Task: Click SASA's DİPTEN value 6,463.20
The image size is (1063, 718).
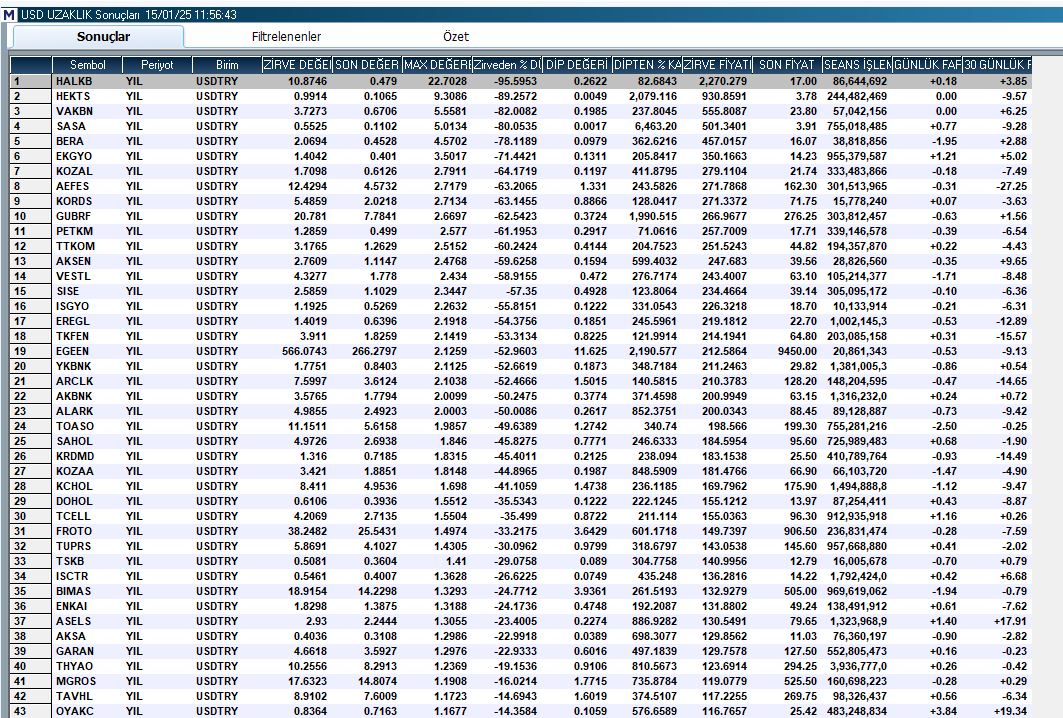Action: coord(656,126)
